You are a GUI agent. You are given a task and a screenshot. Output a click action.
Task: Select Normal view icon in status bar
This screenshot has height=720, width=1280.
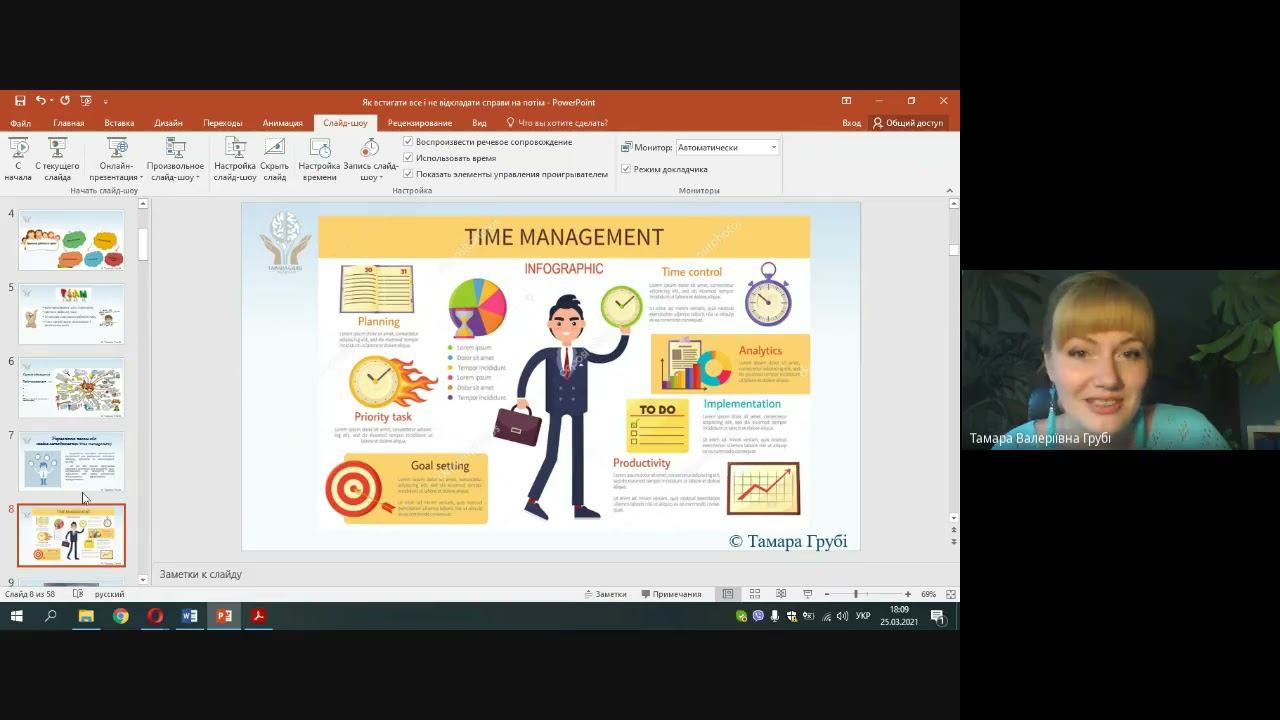728,594
